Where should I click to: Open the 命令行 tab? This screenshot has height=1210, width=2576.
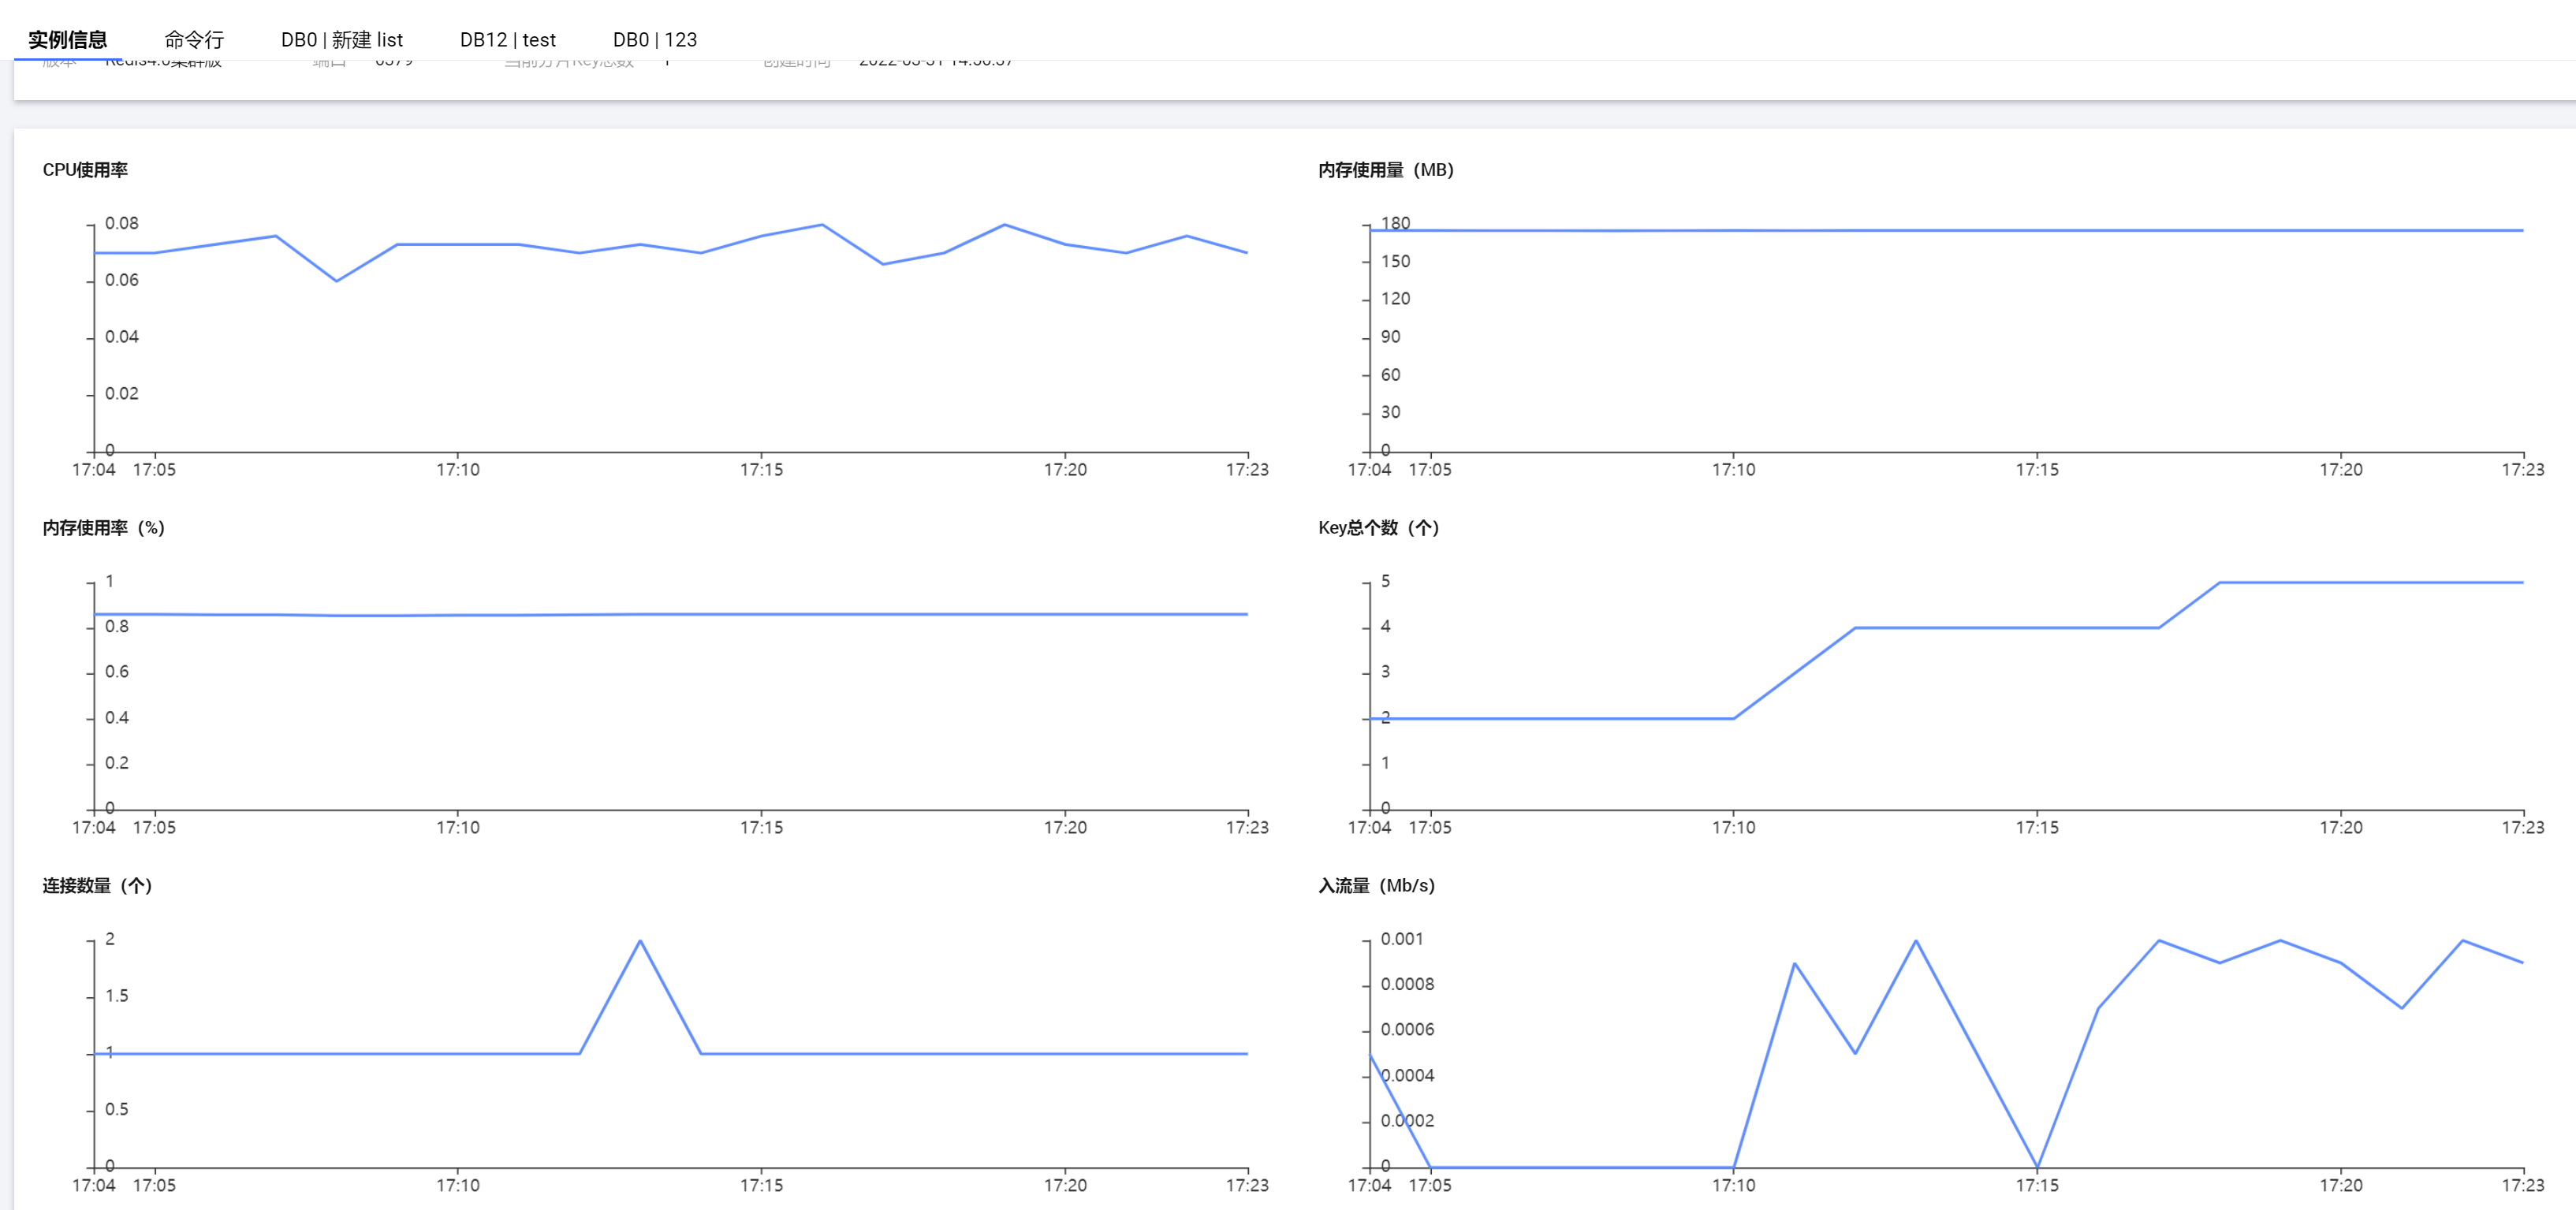coord(194,40)
